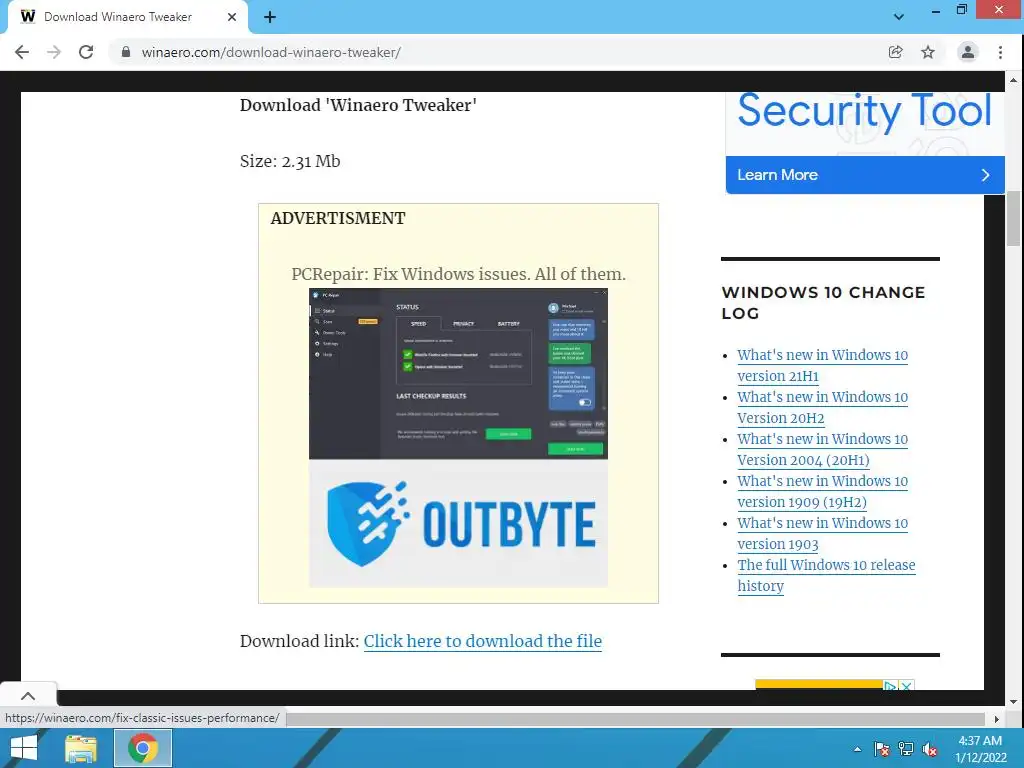
Task: Open What's new in Windows 10 version 1903
Action: 822,534
